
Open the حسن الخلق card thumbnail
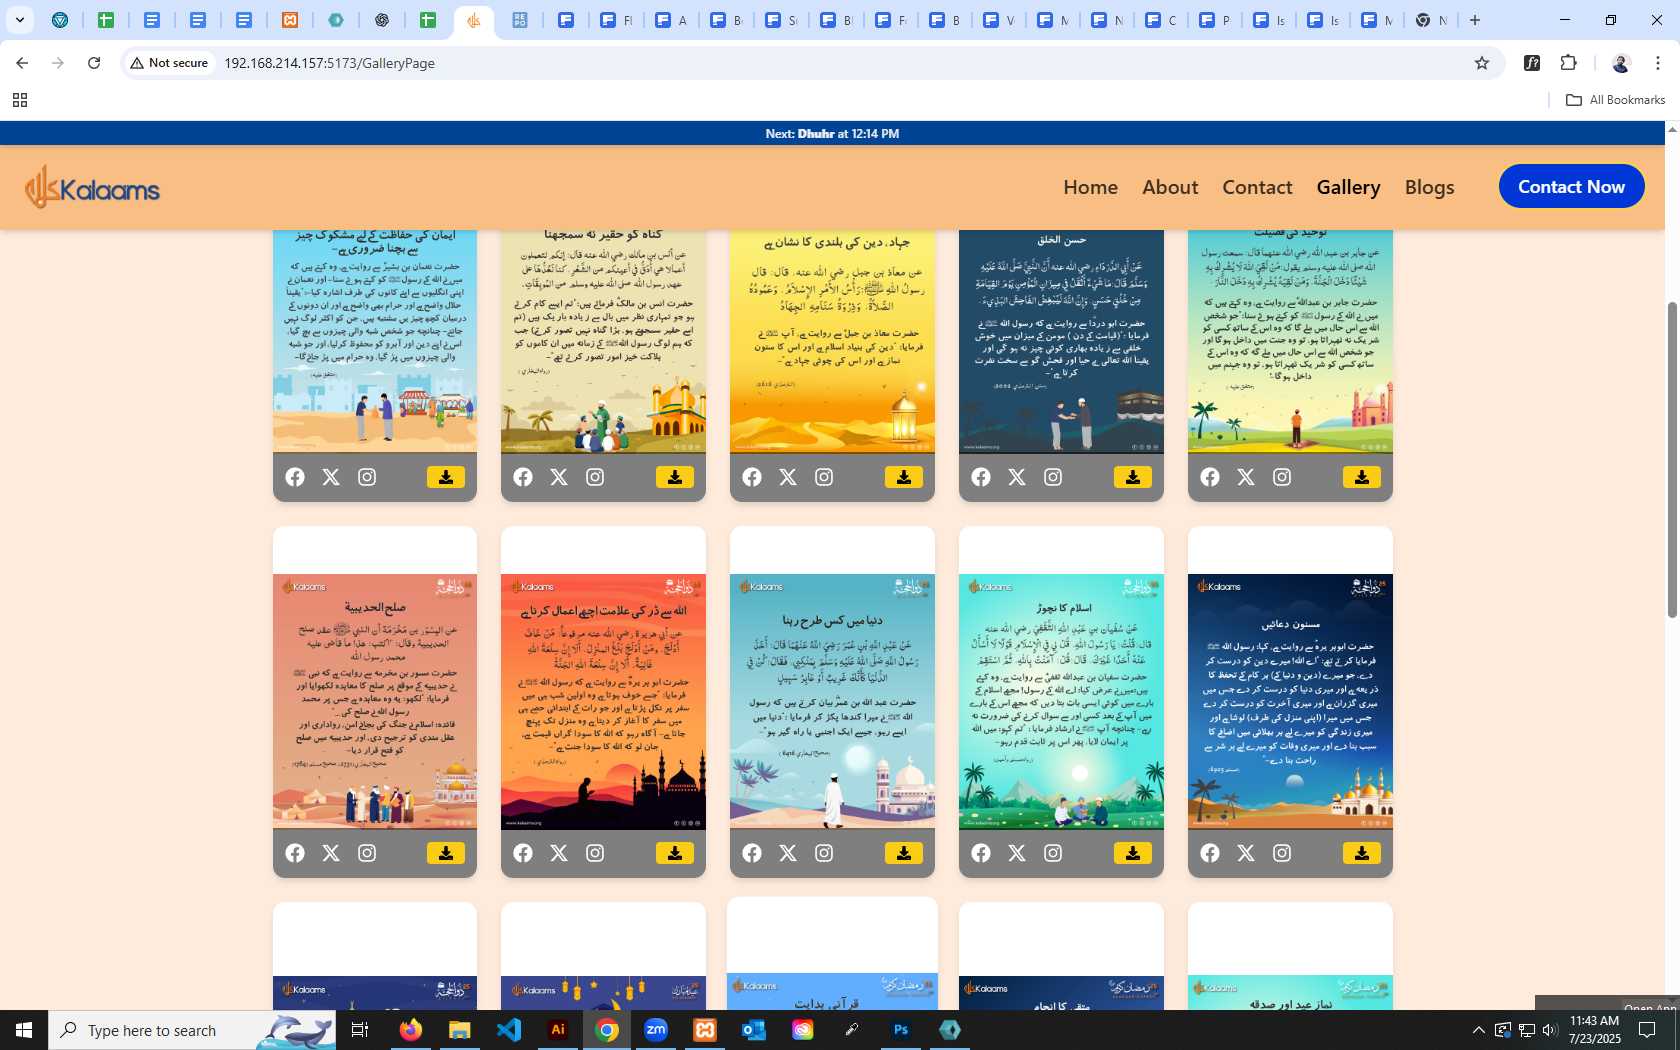pyautogui.click(x=1061, y=341)
